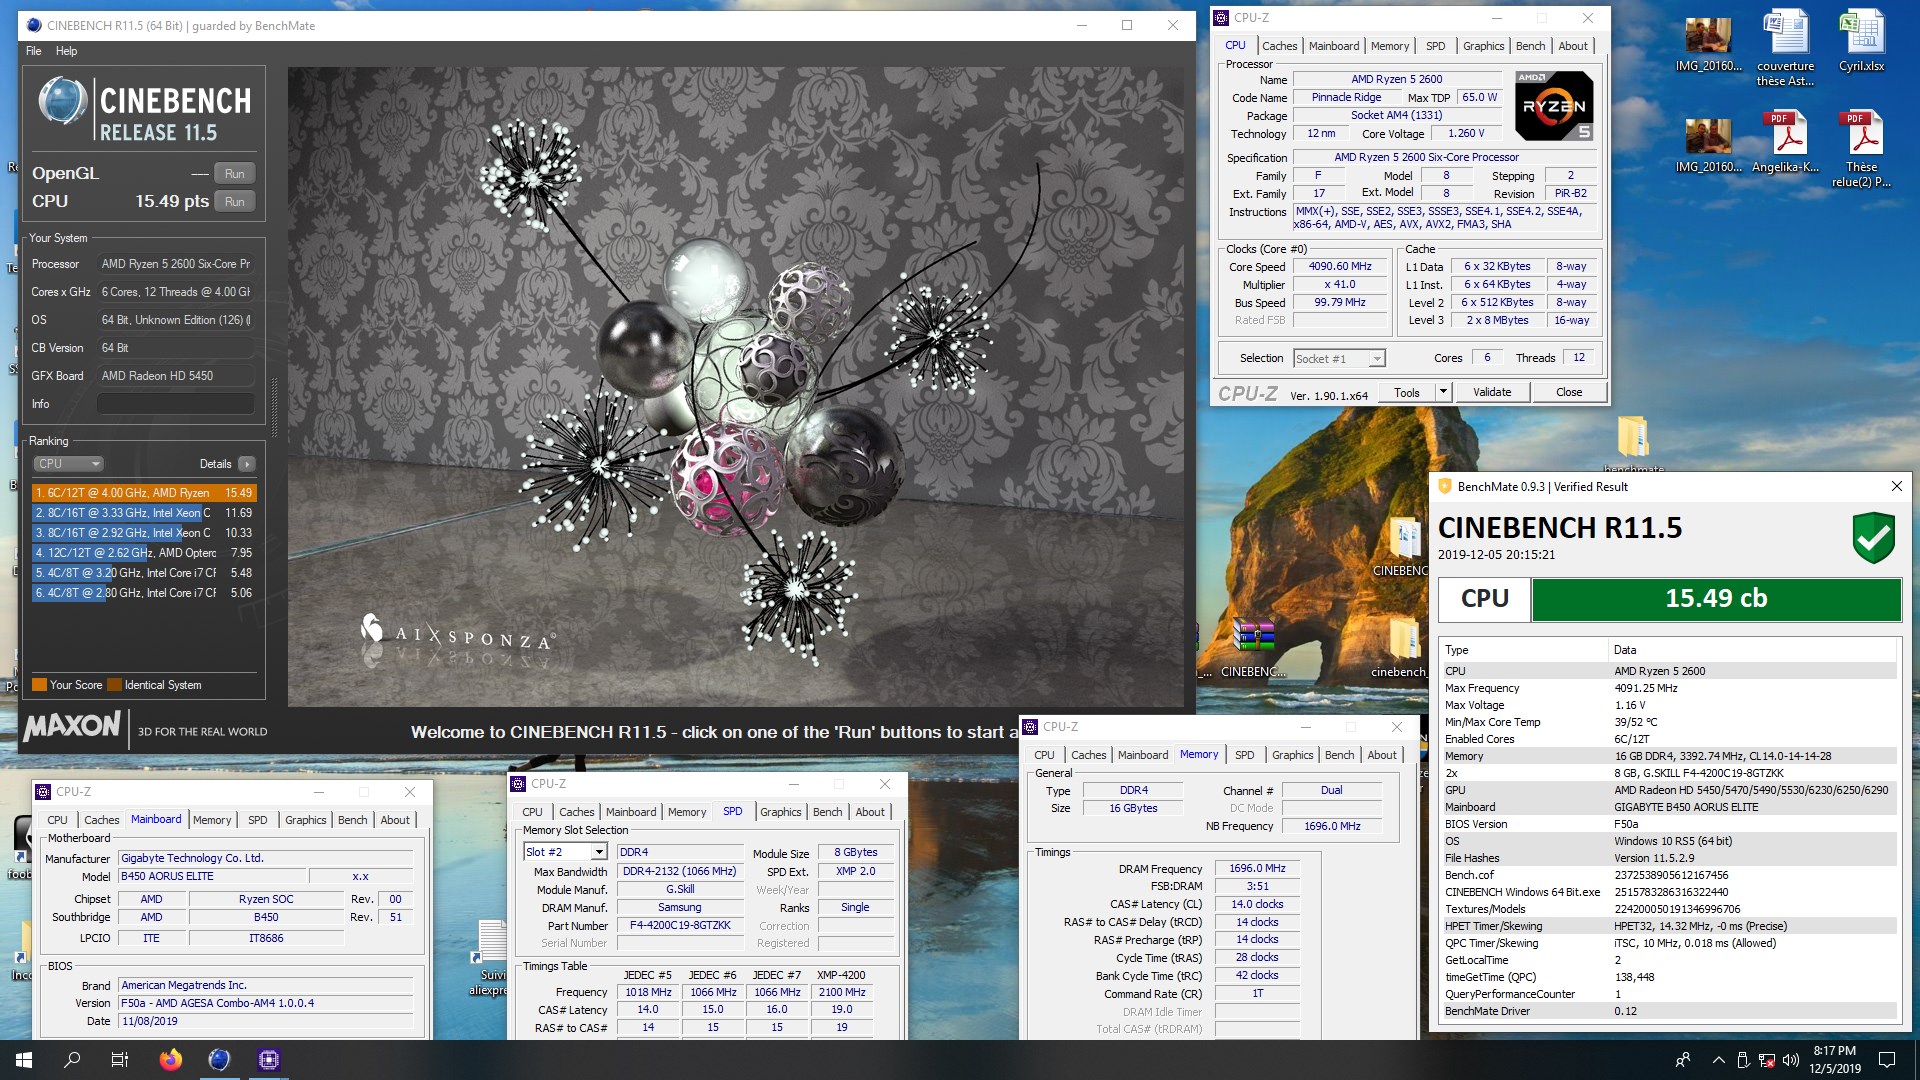Open File menu in Cinebench
This screenshot has width=1920, height=1080.
pyautogui.click(x=34, y=51)
